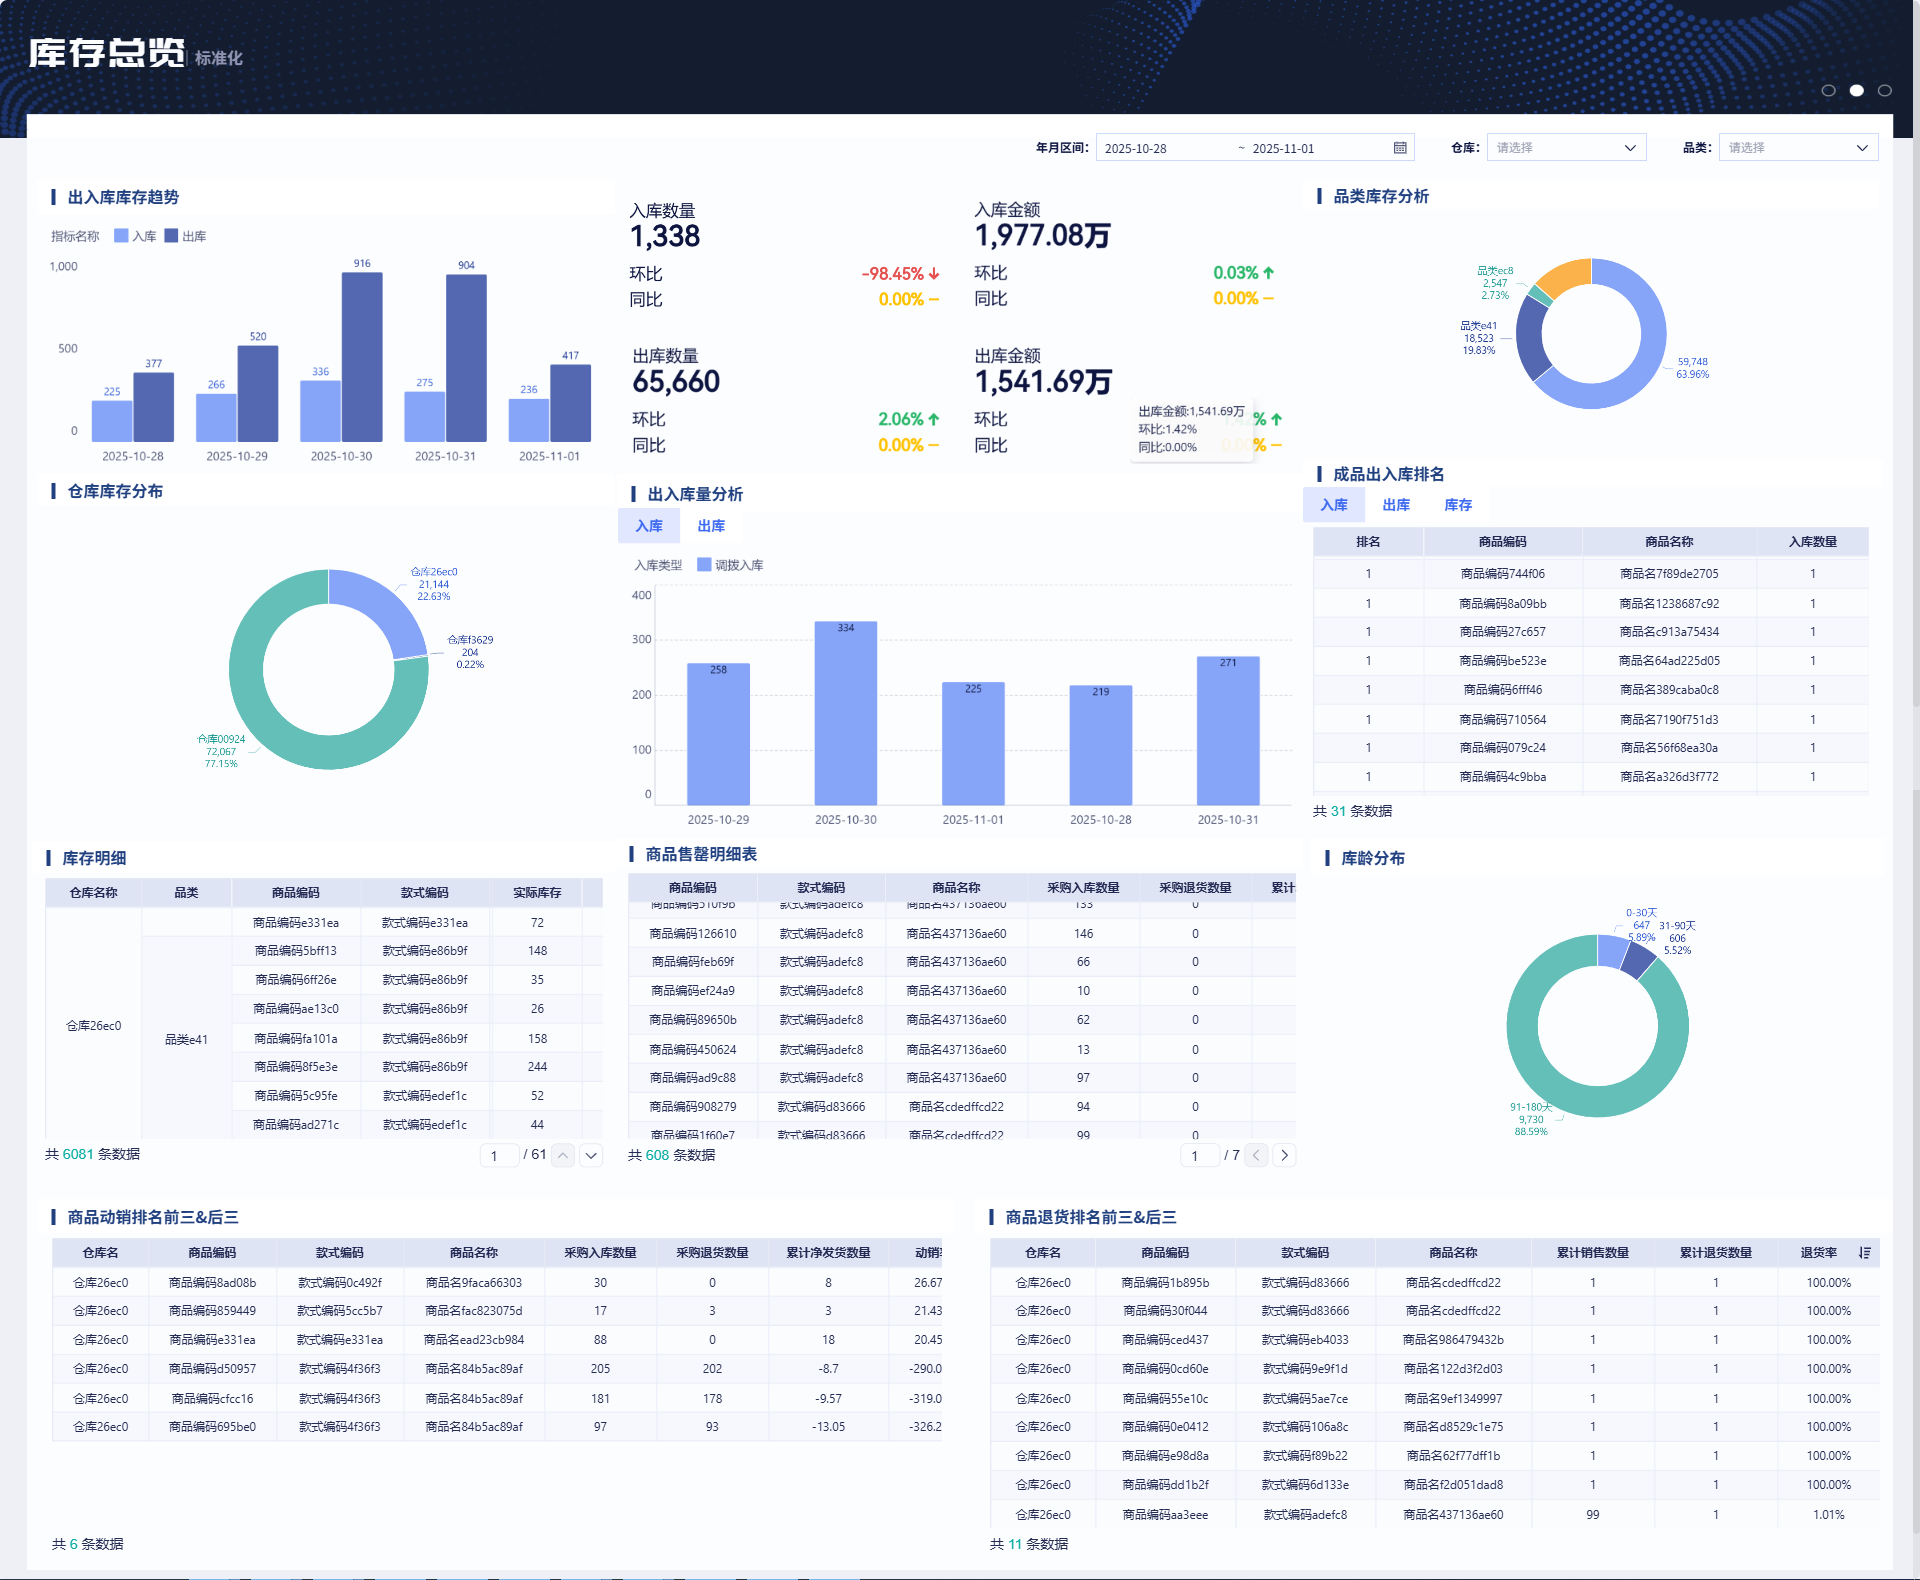The image size is (1920, 1580).
Task: Click page number input of 商品售罄明细表
Action: click(x=1198, y=1156)
